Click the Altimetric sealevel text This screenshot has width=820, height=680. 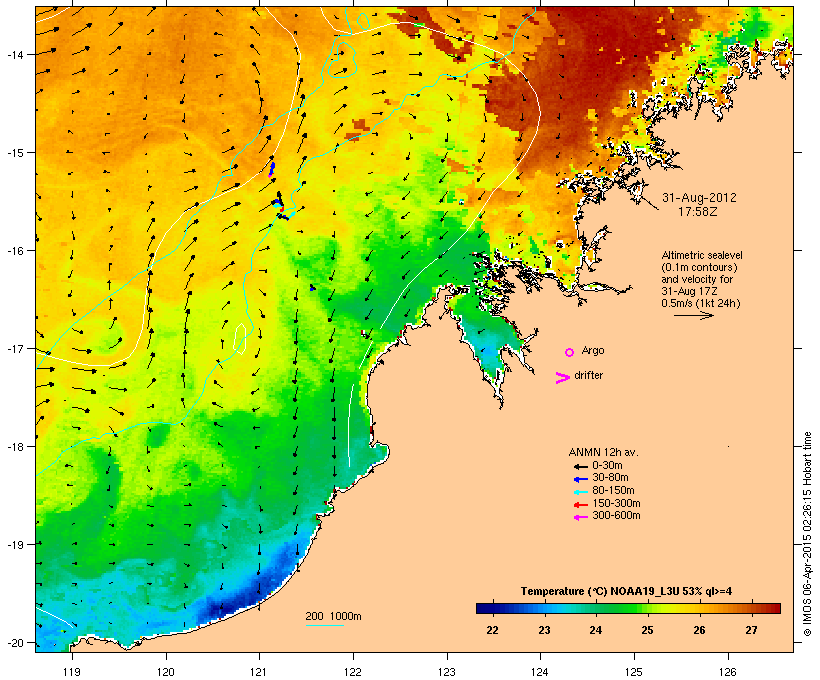(702, 255)
